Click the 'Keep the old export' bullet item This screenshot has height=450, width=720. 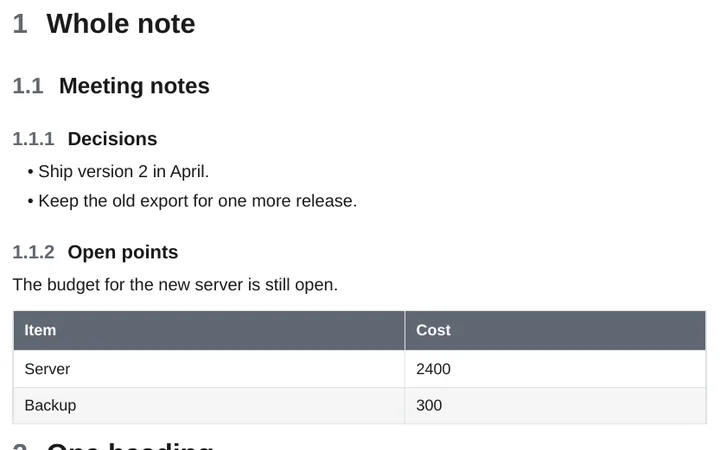click(197, 201)
